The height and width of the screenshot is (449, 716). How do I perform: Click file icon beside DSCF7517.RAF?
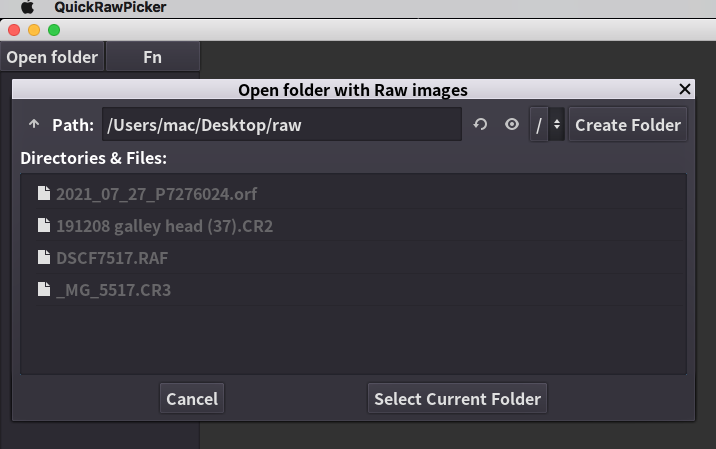point(43,258)
